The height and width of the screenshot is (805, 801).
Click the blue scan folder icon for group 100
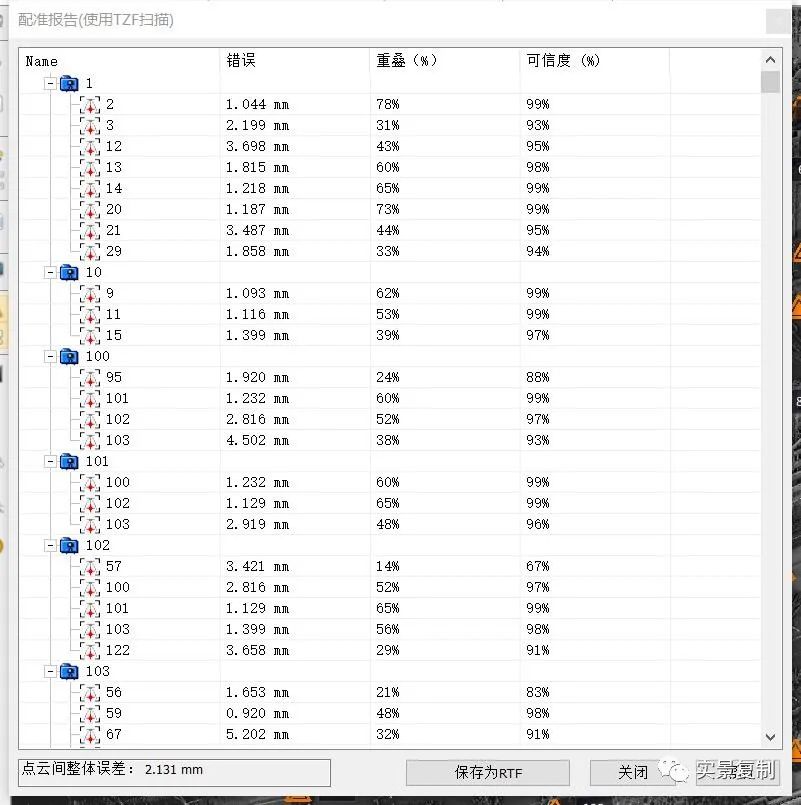click(x=69, y=356)
